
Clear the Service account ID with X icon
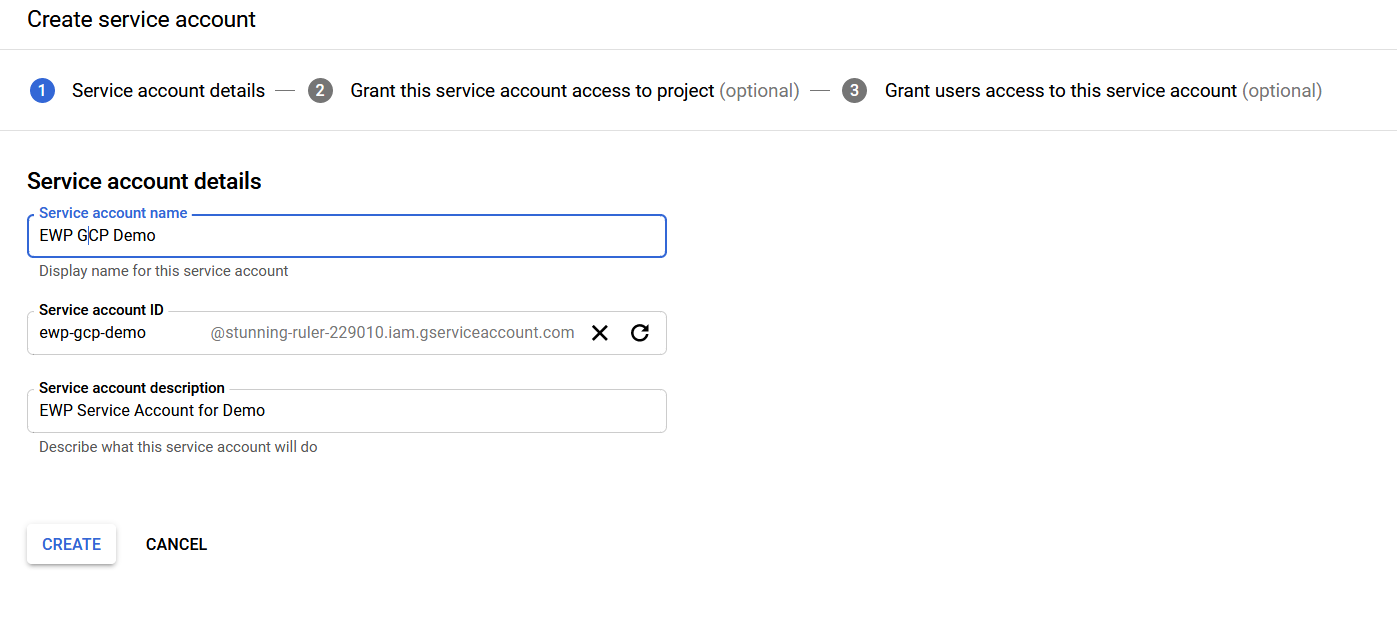click(x=600, y=333)
